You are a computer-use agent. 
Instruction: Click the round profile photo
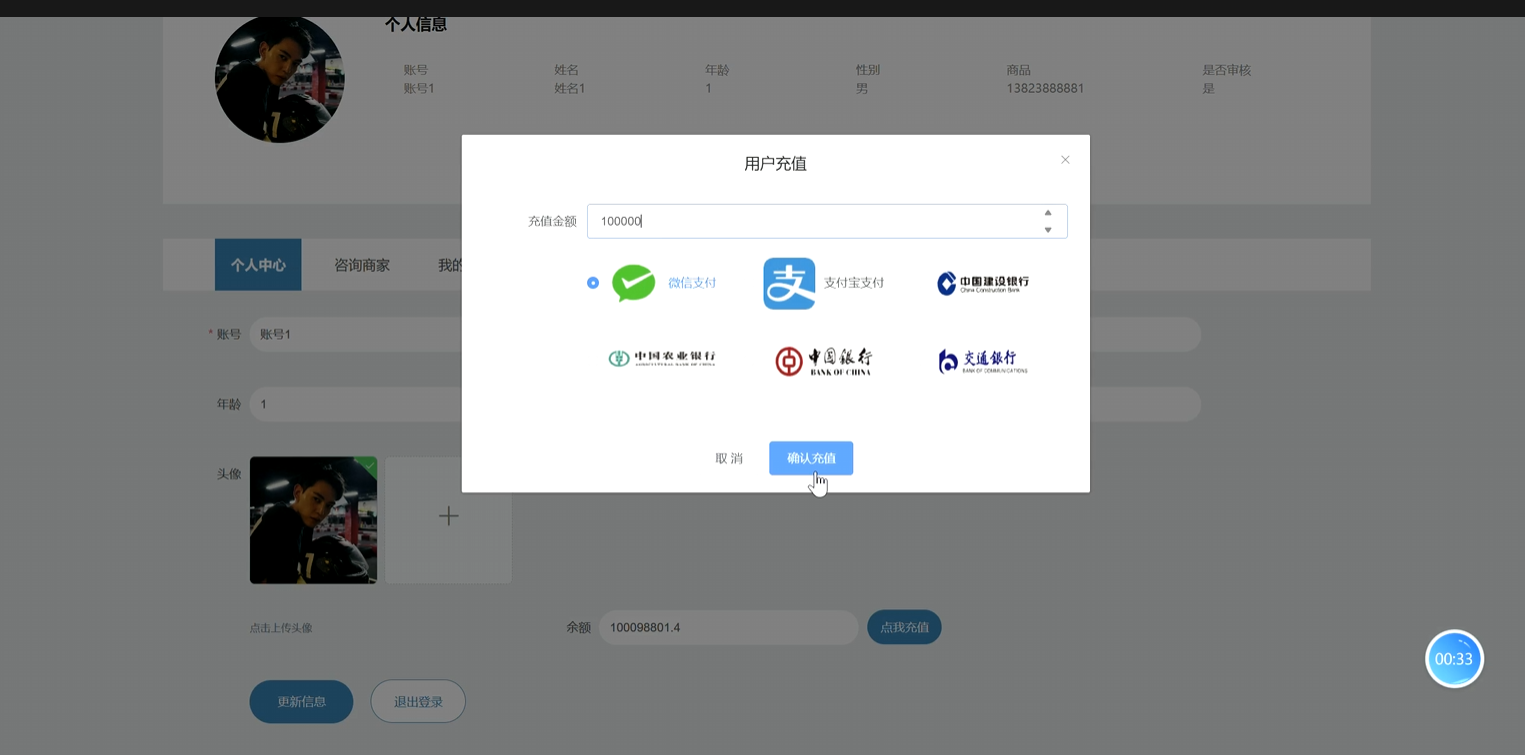pyautogui.click(x=280, y=78)
